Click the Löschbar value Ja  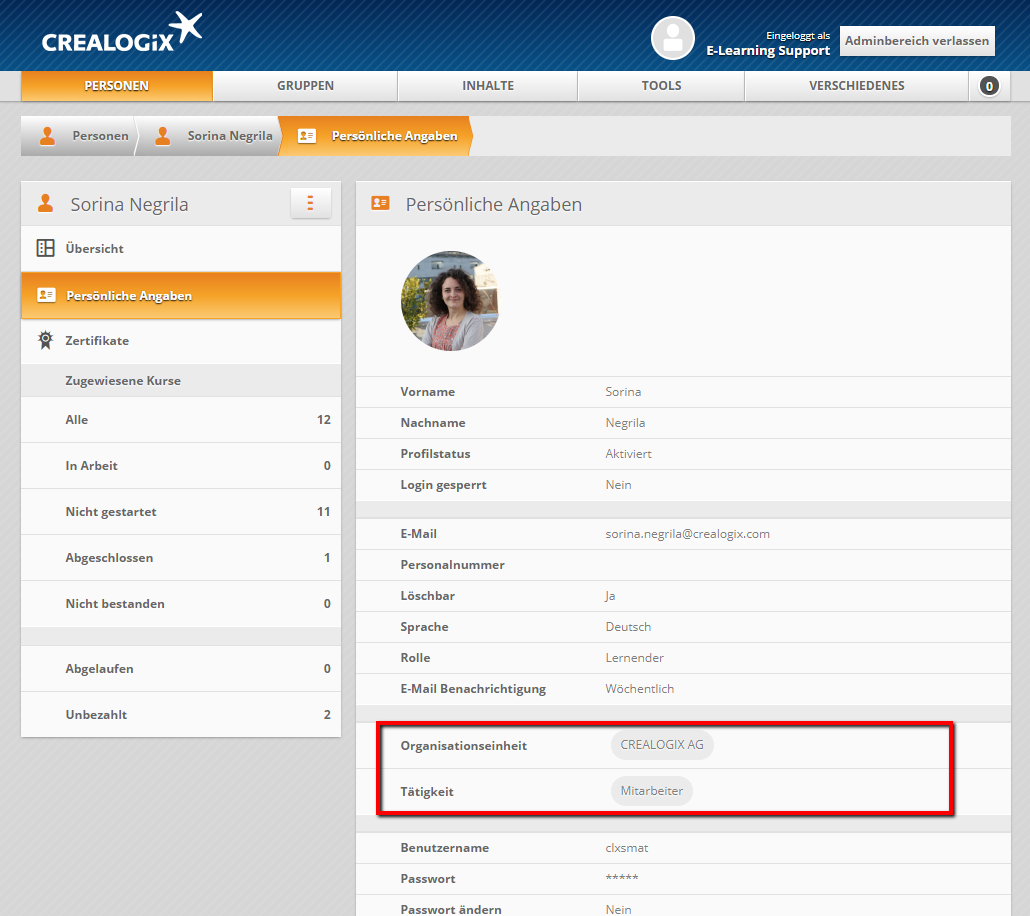610,596
